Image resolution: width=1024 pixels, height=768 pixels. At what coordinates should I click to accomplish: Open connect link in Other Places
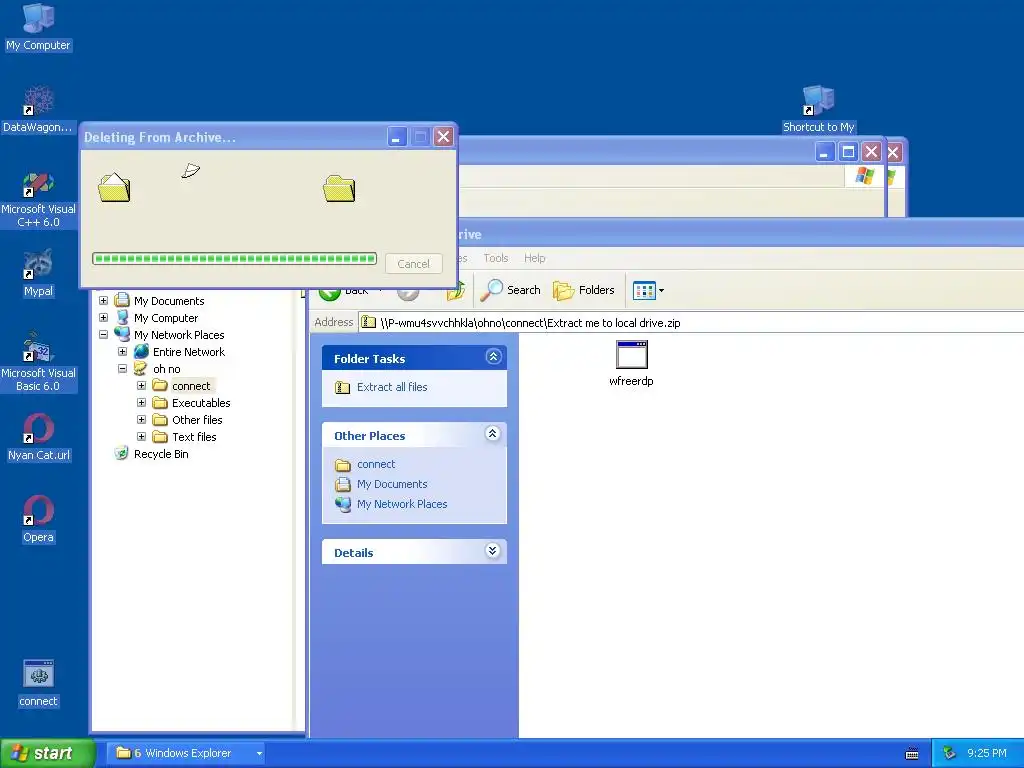pos(376,464)
